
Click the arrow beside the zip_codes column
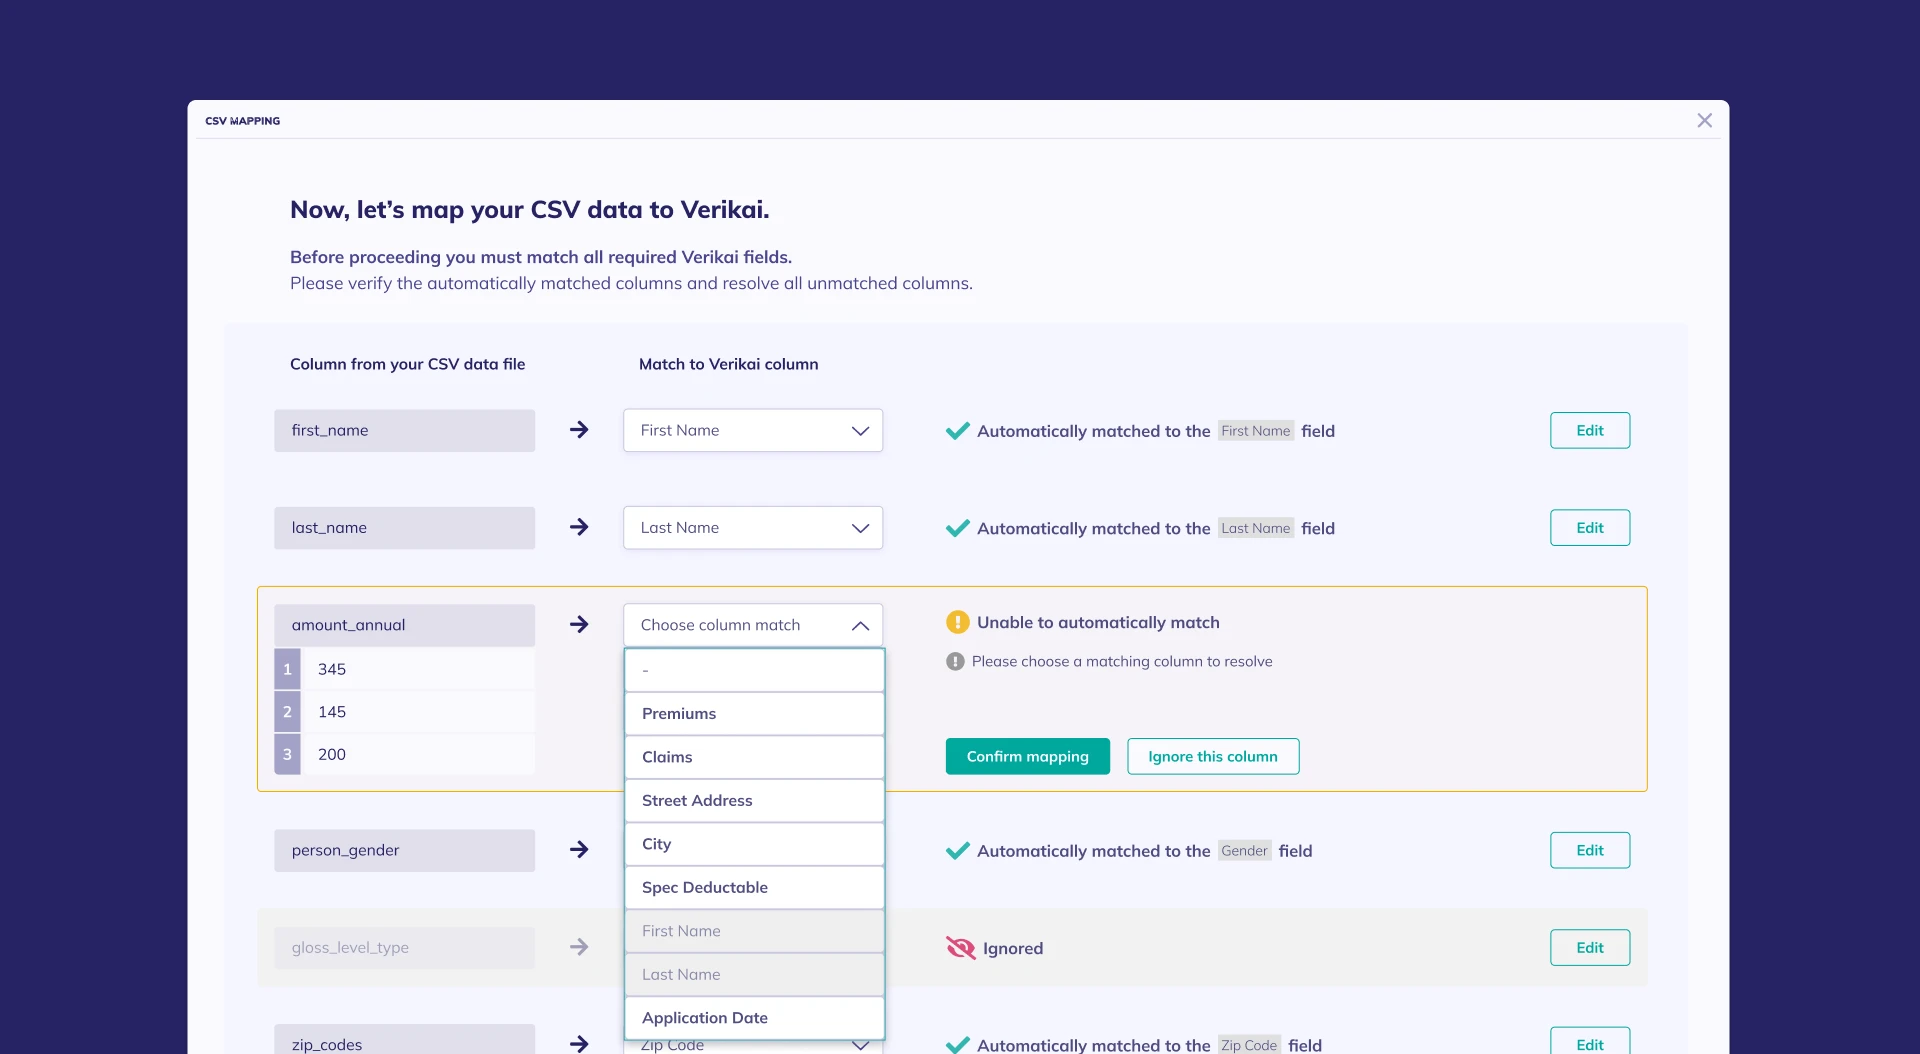coord(580,1044)
